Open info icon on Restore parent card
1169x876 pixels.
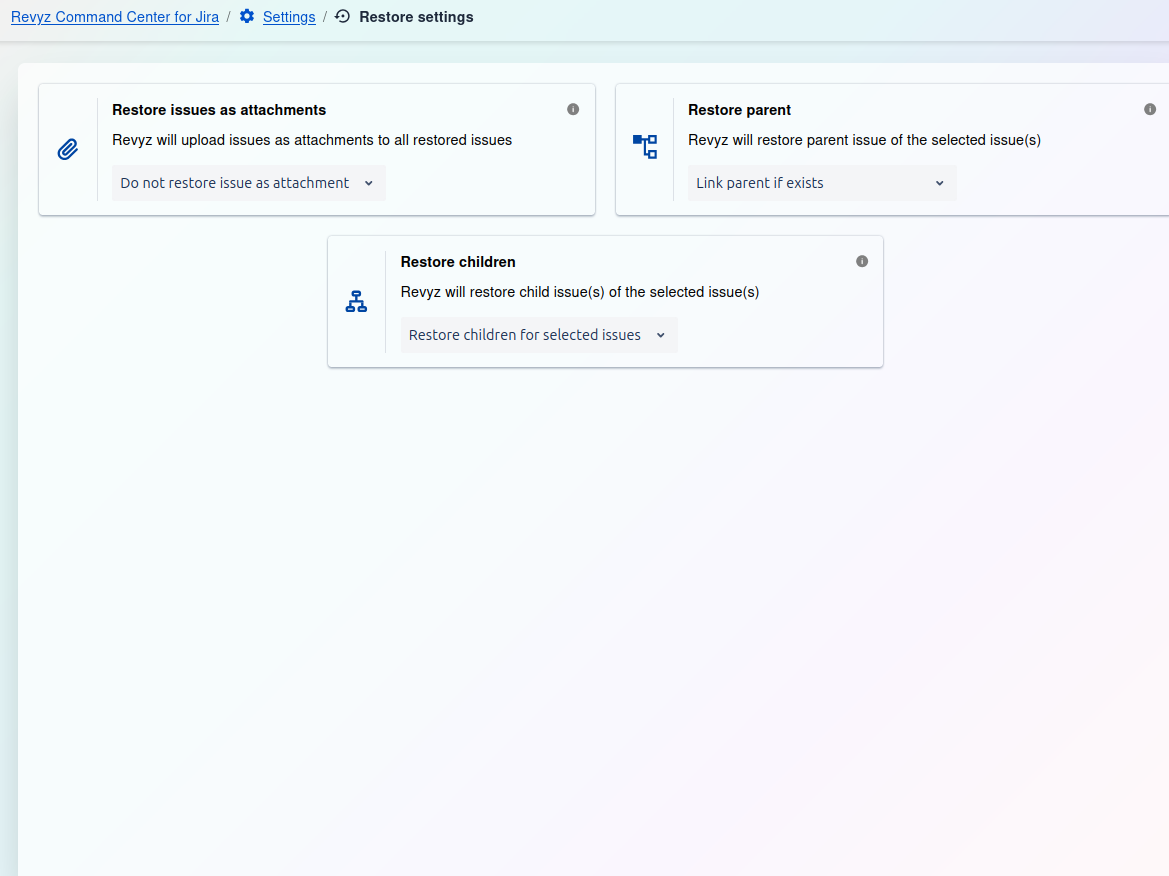[1150, 109]
